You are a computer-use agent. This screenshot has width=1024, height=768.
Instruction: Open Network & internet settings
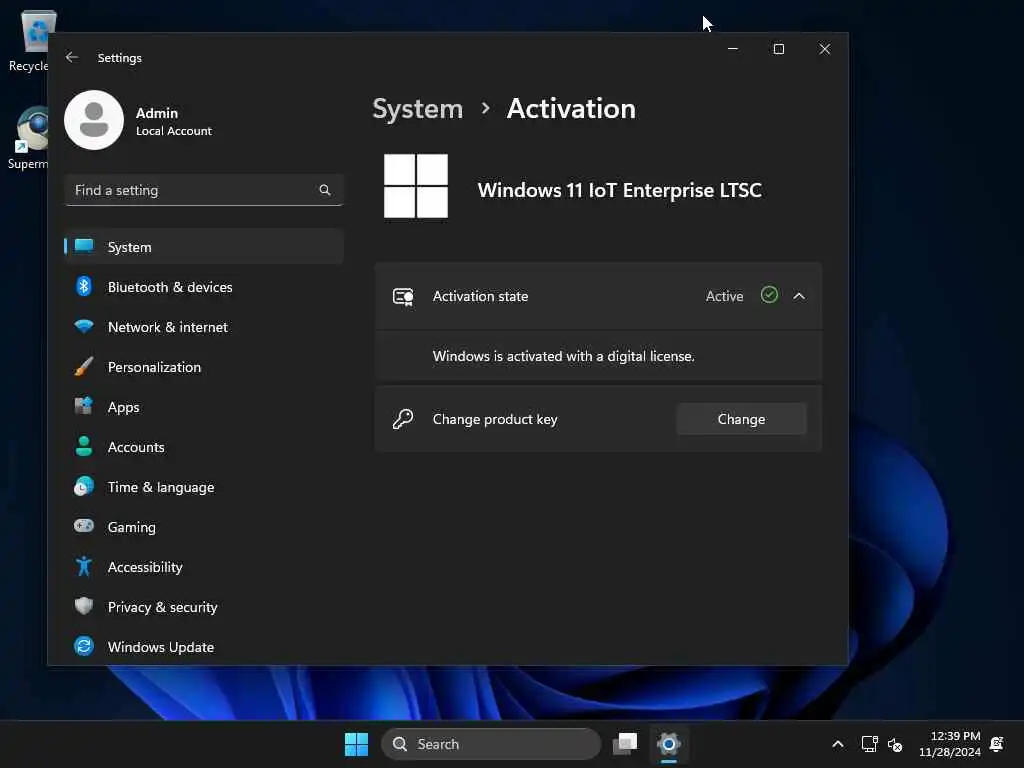[204, 327]
